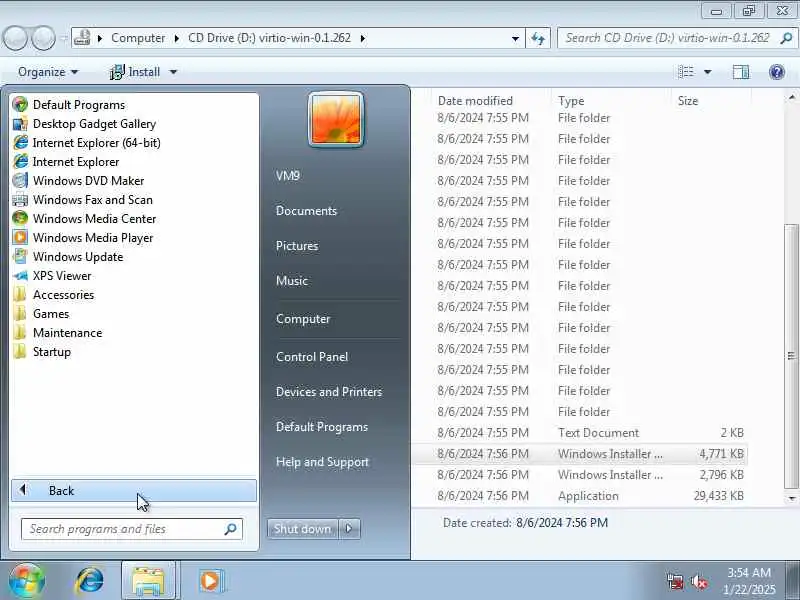Select the 4,771 KB Windows Installer row
This screenshot has width=800, height=600.
(x=581, y=454)
